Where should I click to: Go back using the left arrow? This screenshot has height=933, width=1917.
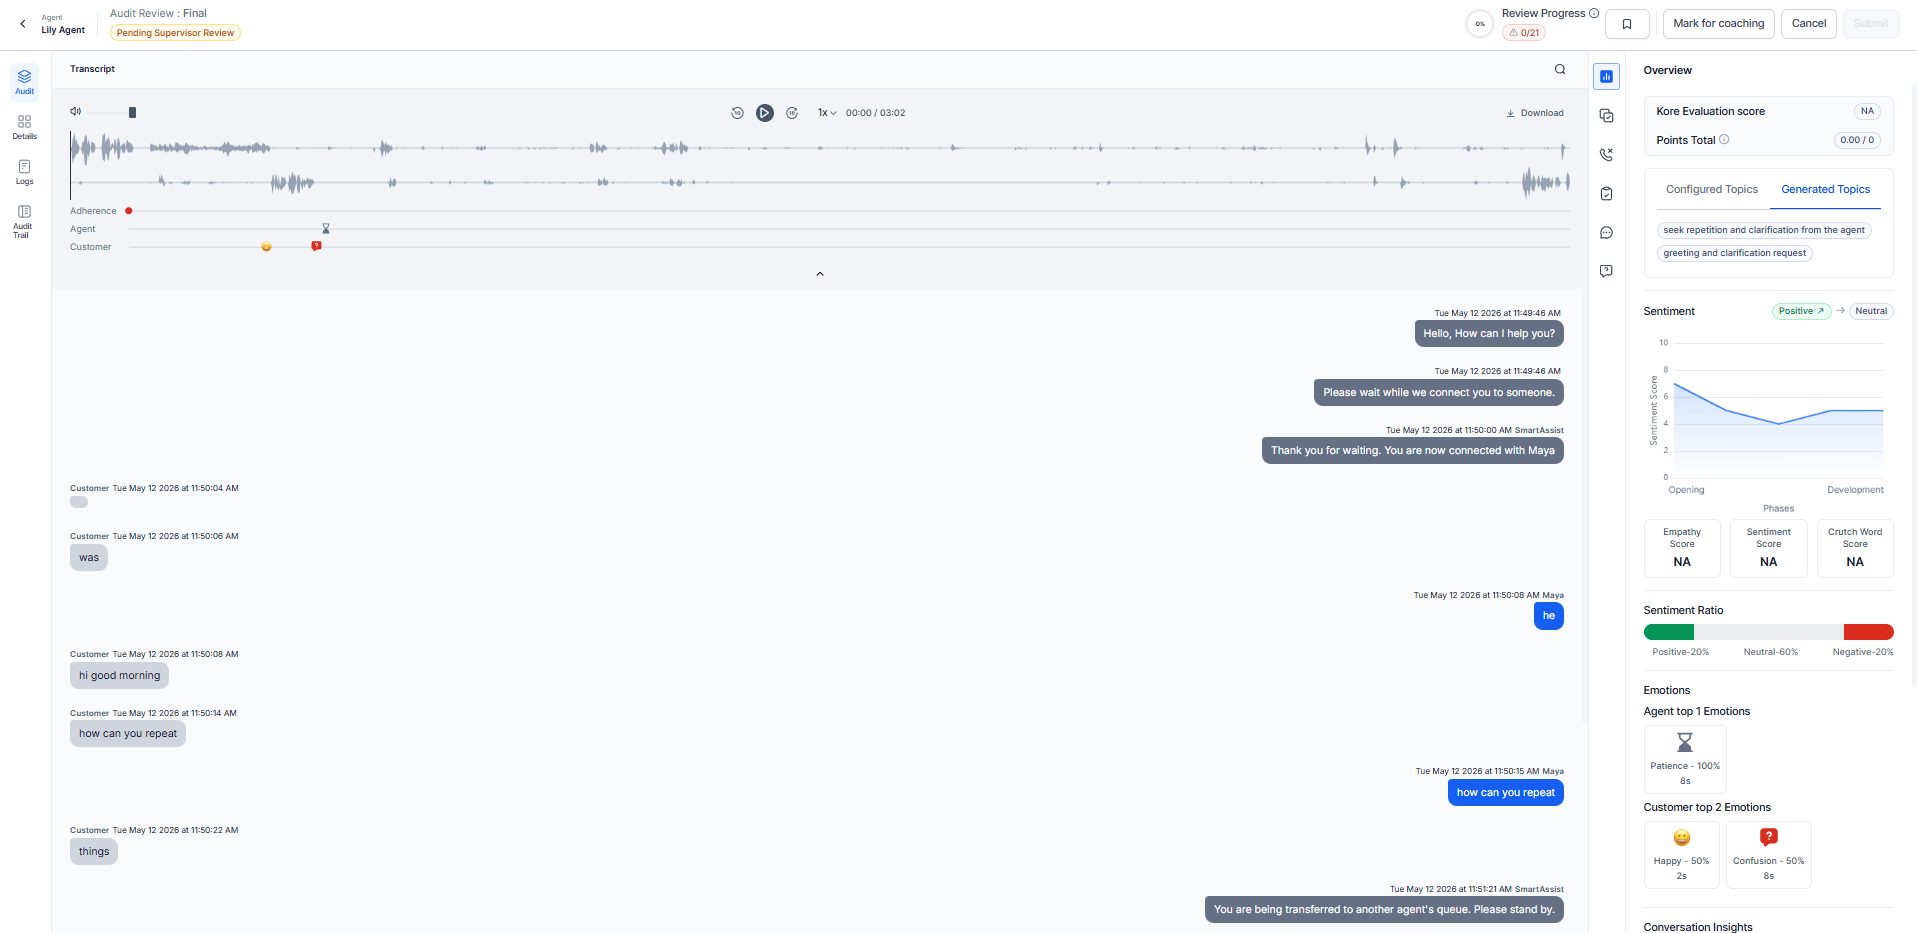point(23,24)
